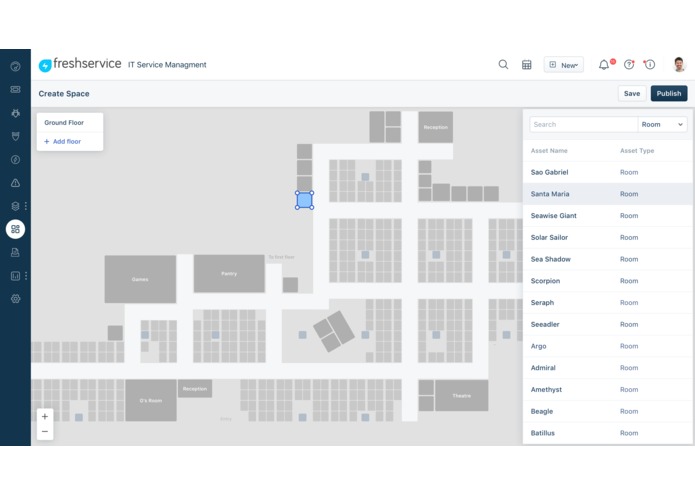
Task: Open the user stamp icon in the sidebar
Action: coord(16,253)
